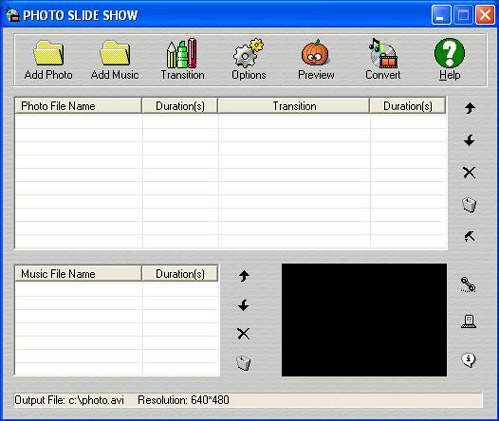Open the Transition crayons tool
The width and height of the screenshot is (499, 421).
tap(182, 60)
